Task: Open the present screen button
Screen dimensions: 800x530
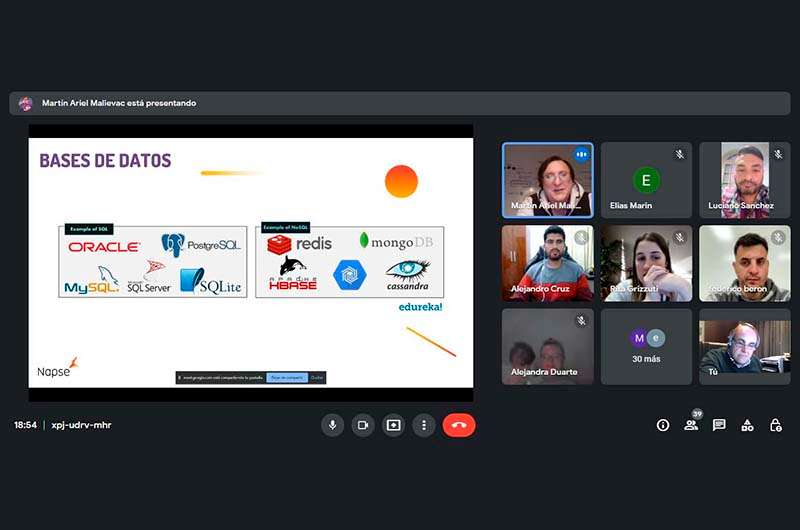Action: click(393, 425)
